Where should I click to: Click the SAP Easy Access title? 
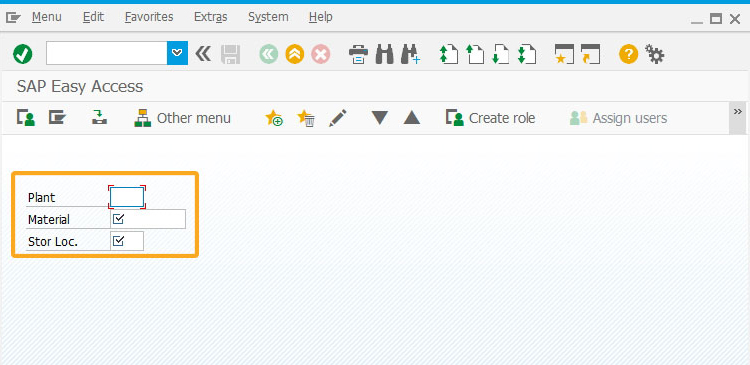coord(80,87)
